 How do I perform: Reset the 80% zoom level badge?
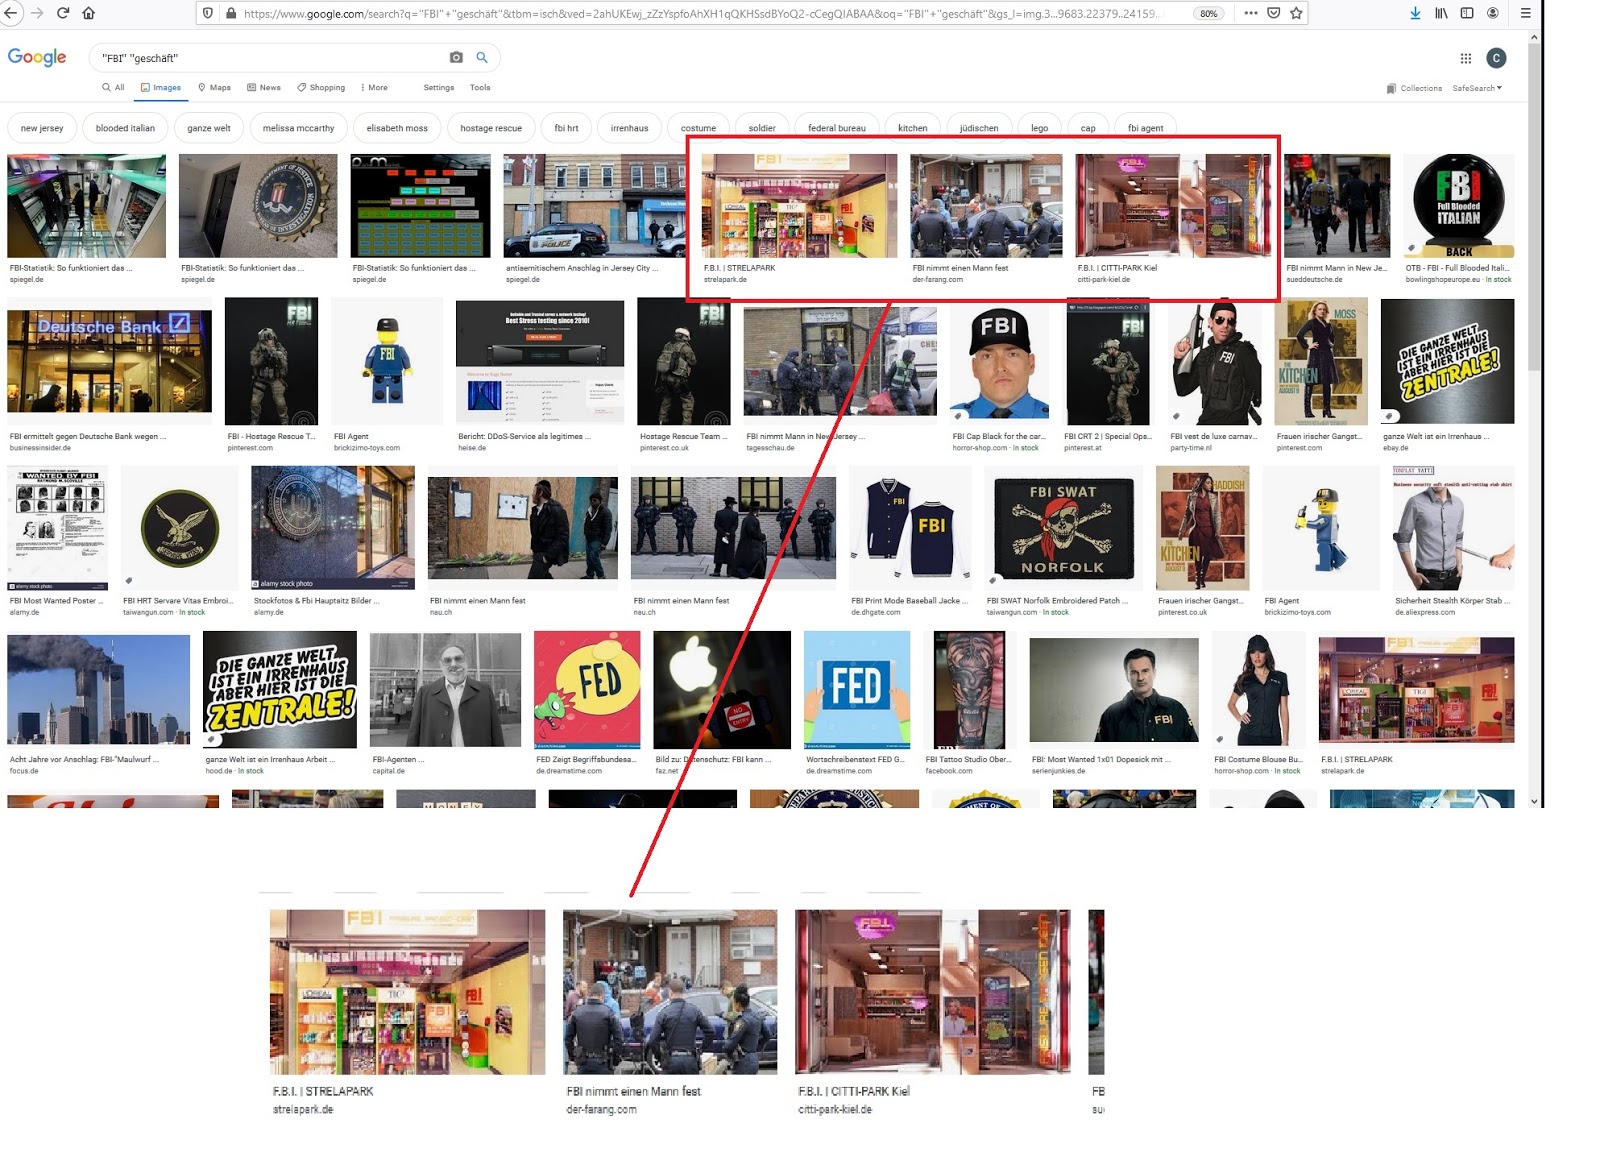(1209, 13)
